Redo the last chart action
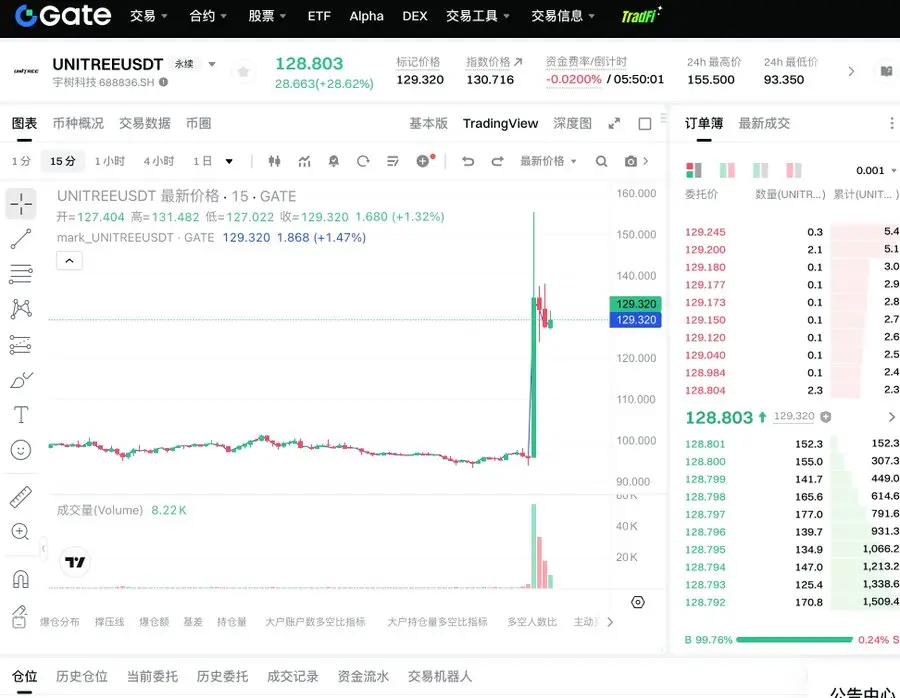 point(498,161)
